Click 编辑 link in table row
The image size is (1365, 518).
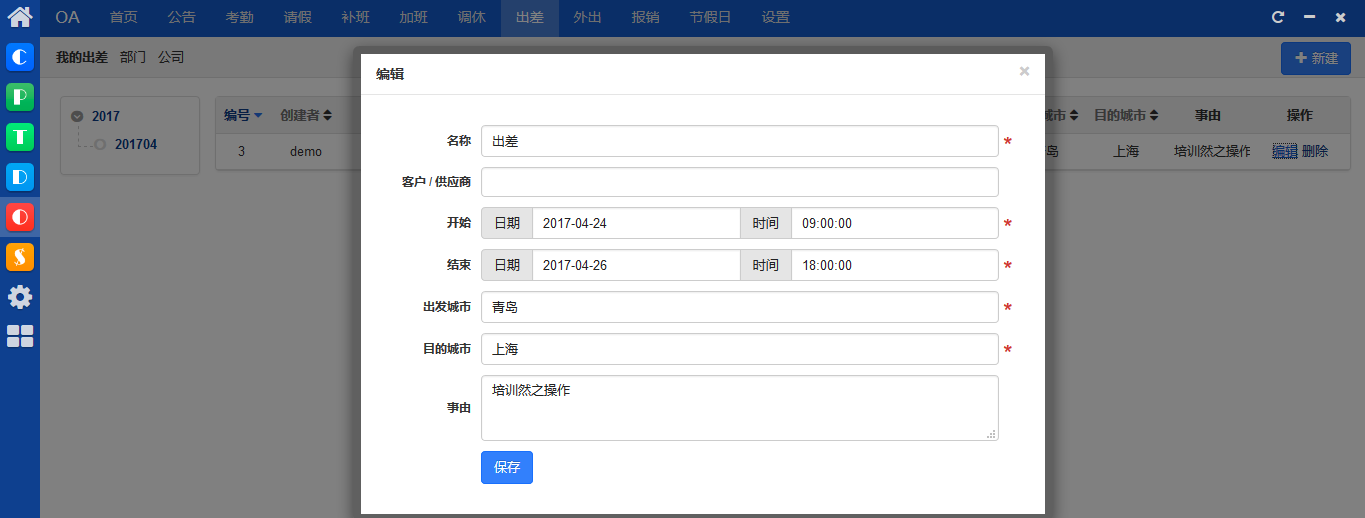pyautogui.click(x=1285, y=151)
